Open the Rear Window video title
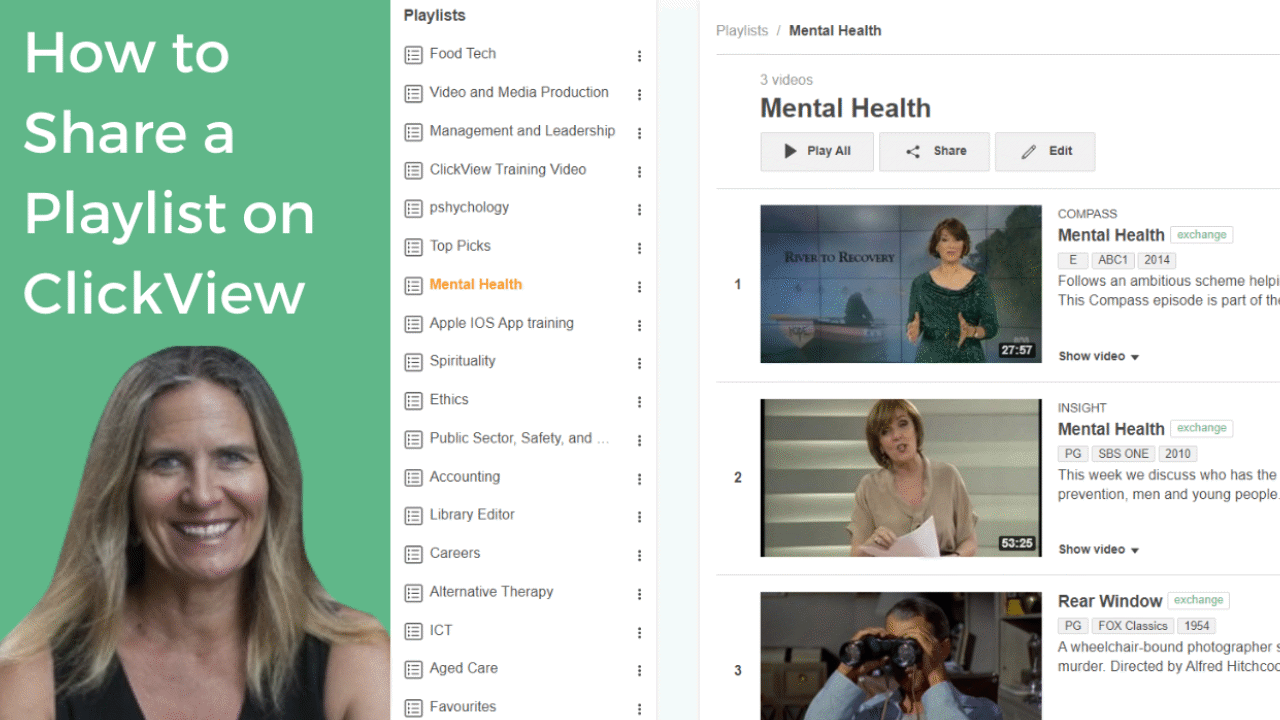This screenshot has width=1280, height=720. 1110,601
